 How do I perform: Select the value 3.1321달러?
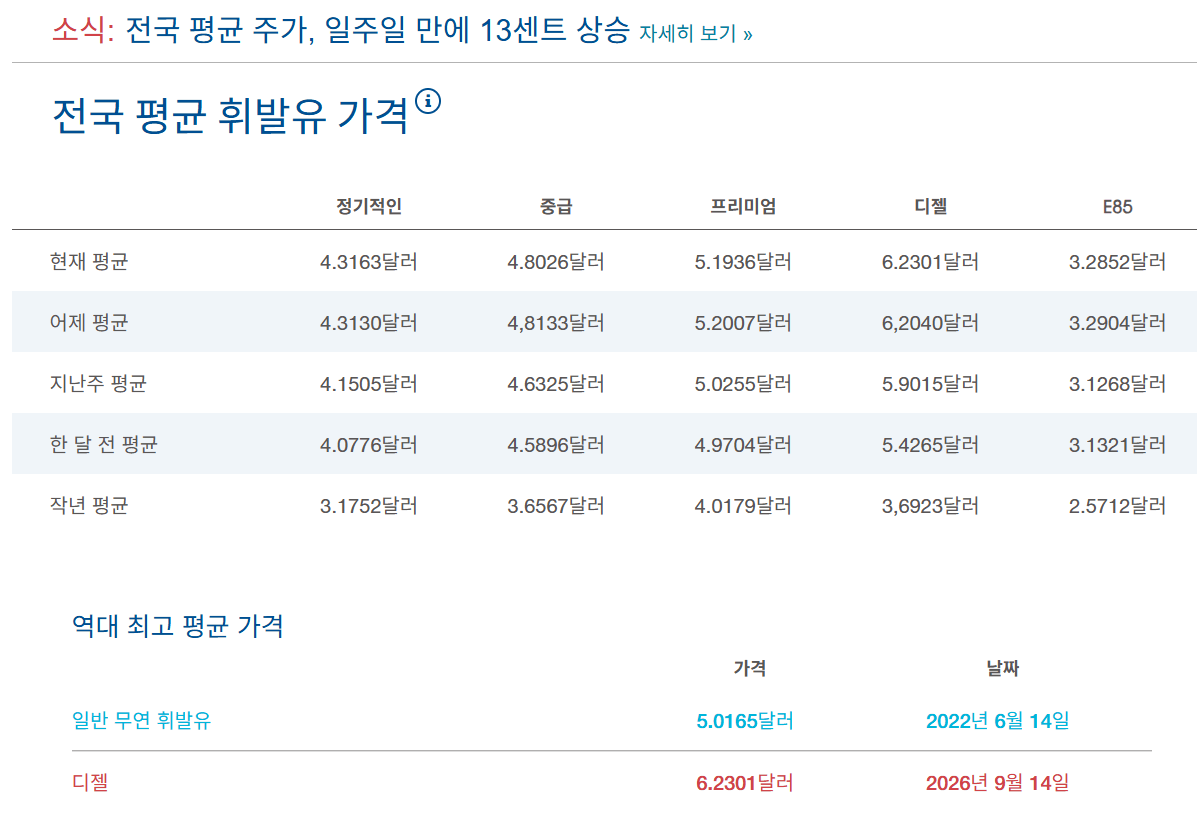coord(1118,444)
